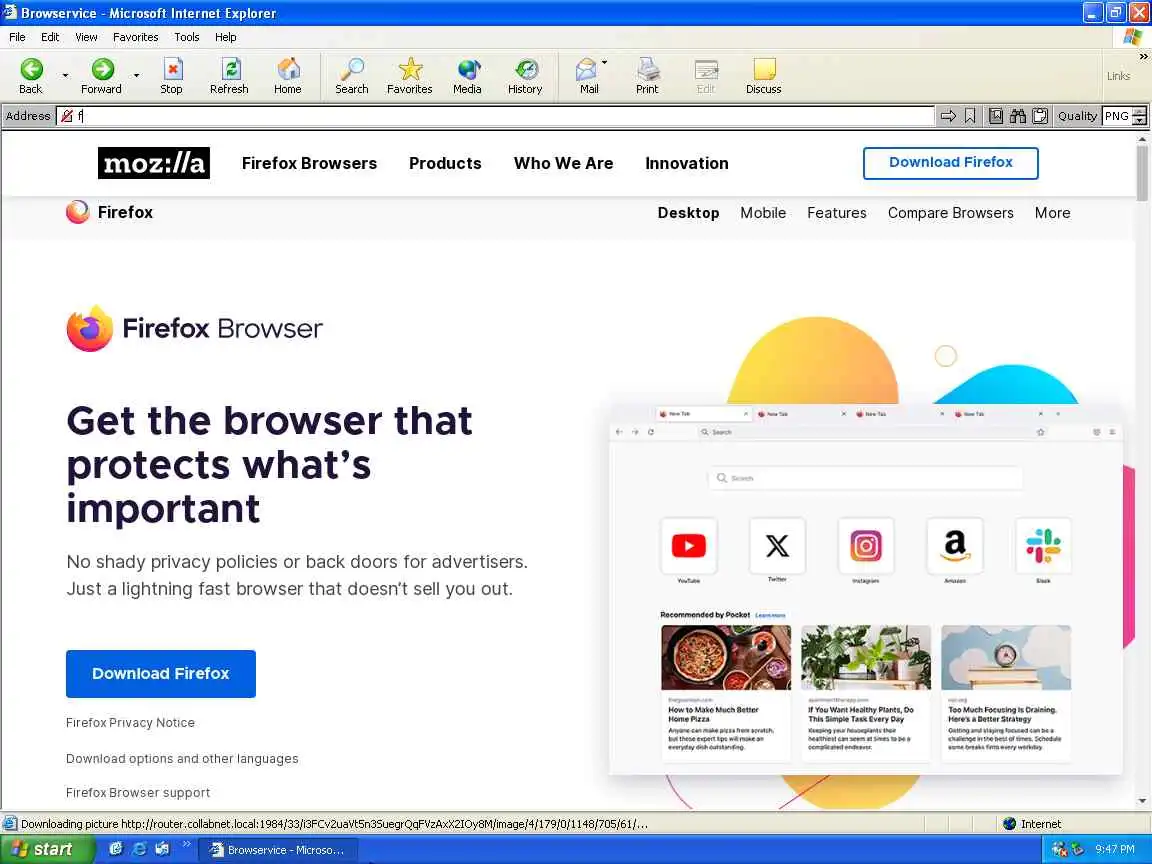The height and width of the screenshot is (864, 1152).
Task: Open the View menu
Action: [x=86, y=37]
